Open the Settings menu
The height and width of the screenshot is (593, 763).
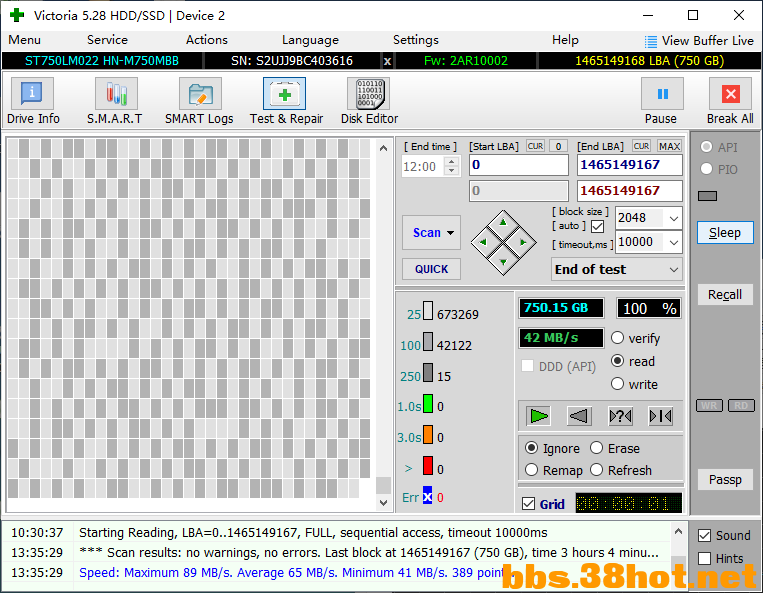tap(416, 40)
